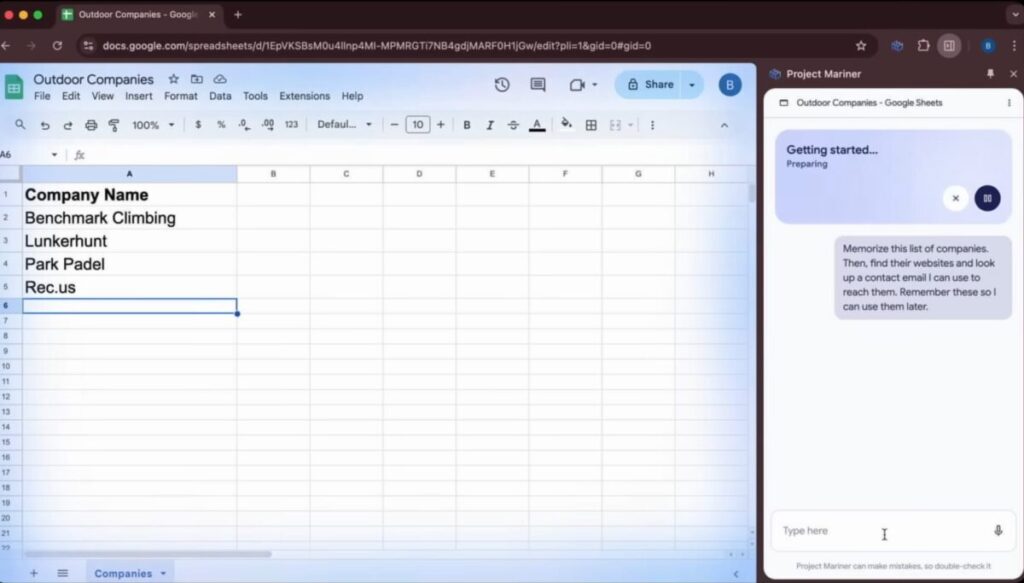Increase font size with plus button

pos(441,125)
